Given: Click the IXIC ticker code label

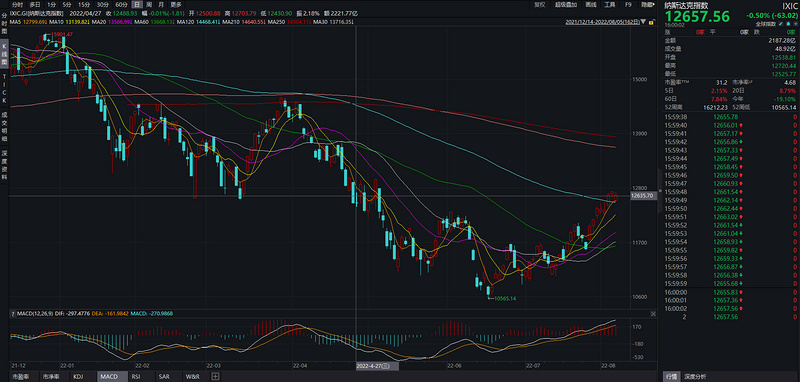Looking at the screenshot, I should (x=789, y=6).
